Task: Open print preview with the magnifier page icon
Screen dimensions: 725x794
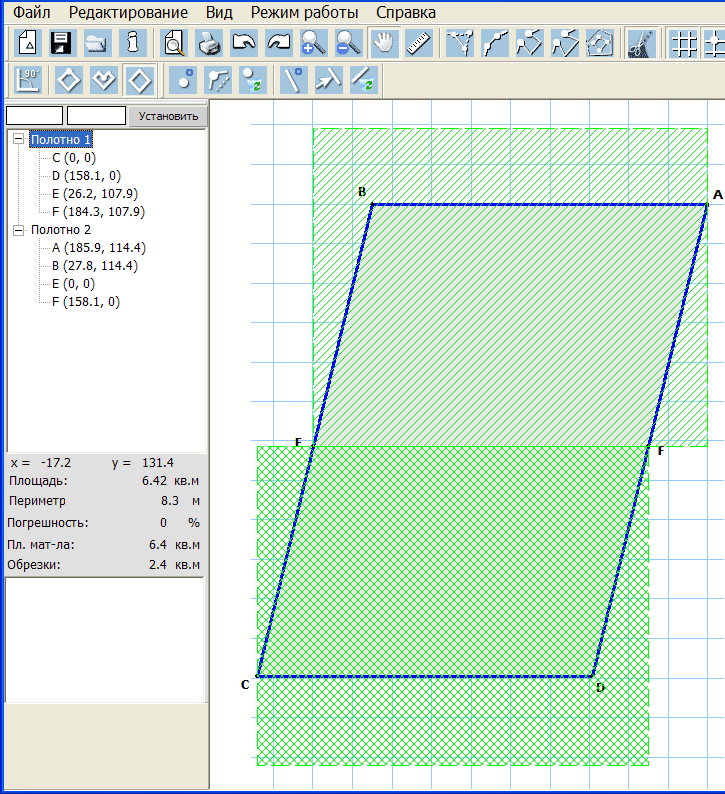Action: coord(174,43)
